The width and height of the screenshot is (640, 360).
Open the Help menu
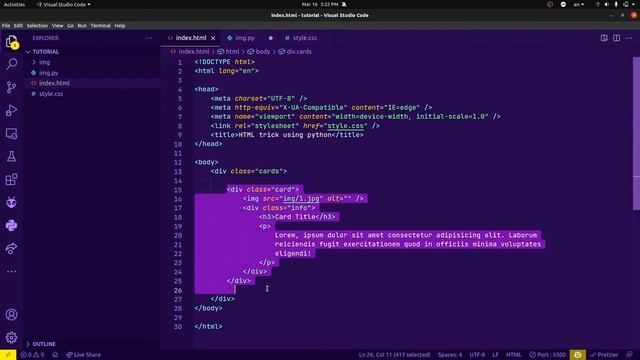[x=120, y=26]
